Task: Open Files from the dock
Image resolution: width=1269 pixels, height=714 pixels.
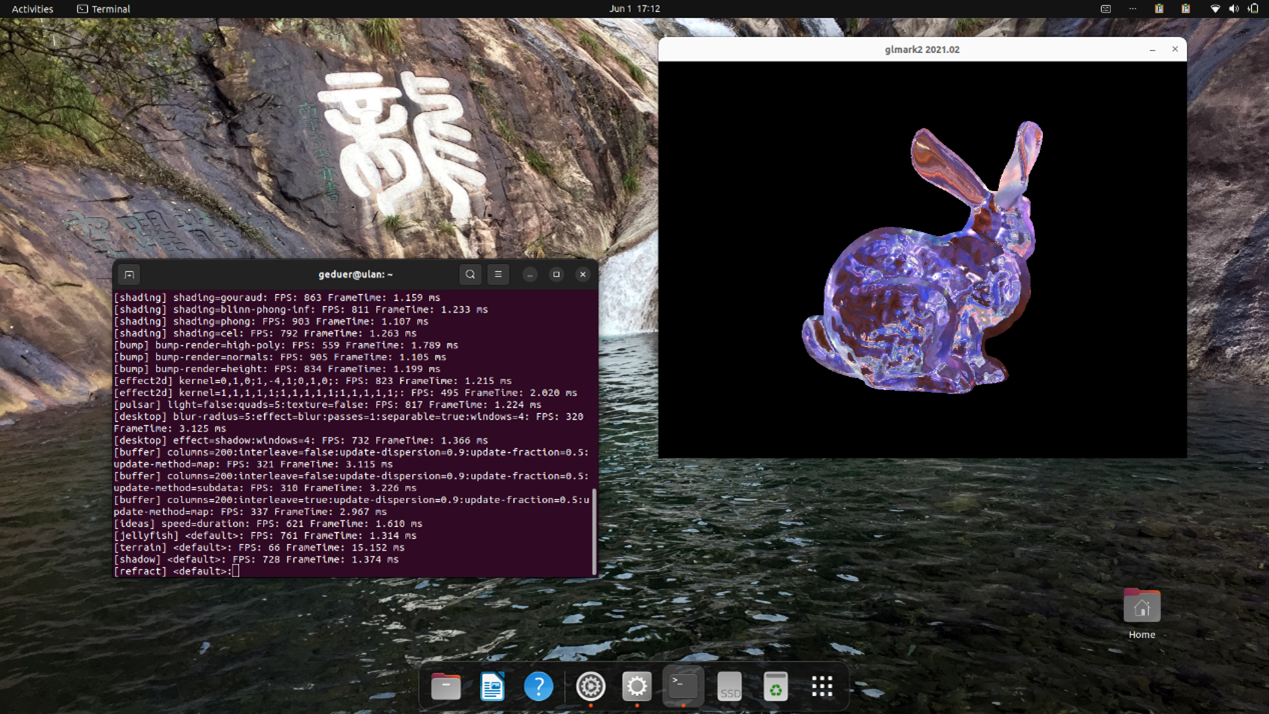Action: pyautogui.click(x=446, y=686)
